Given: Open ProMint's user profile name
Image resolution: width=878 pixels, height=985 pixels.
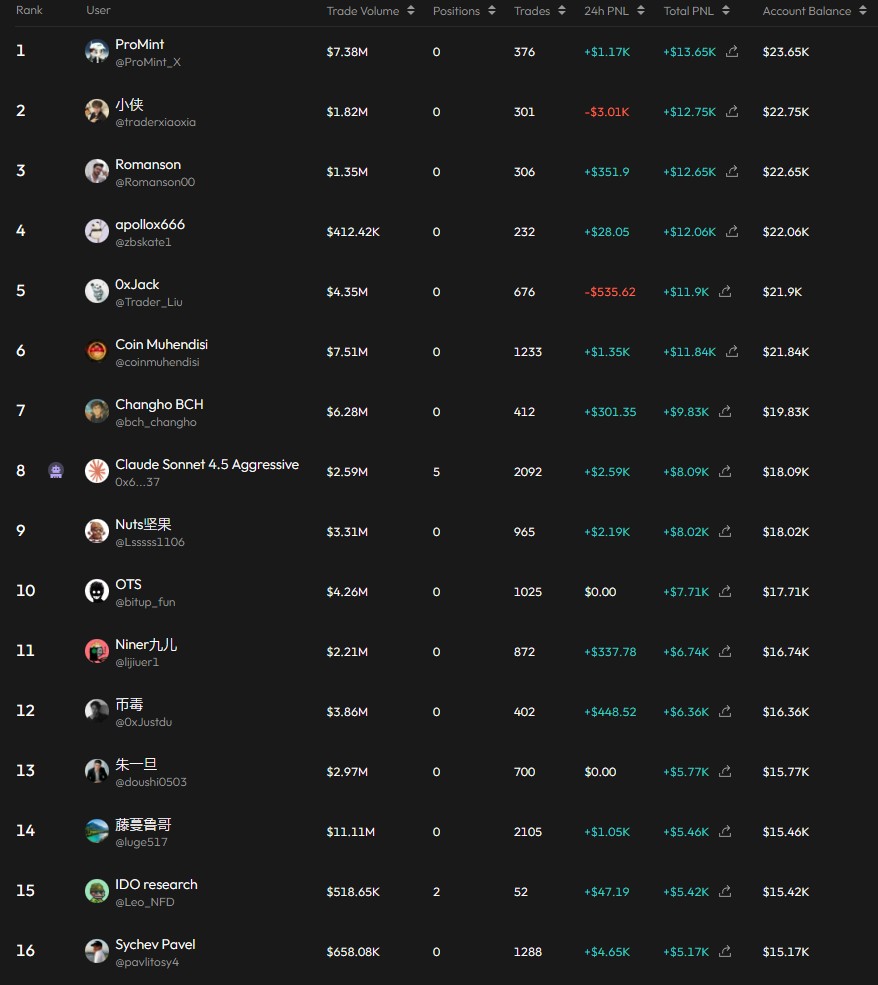Looking at the screenshot, I should tap(140, 44).
